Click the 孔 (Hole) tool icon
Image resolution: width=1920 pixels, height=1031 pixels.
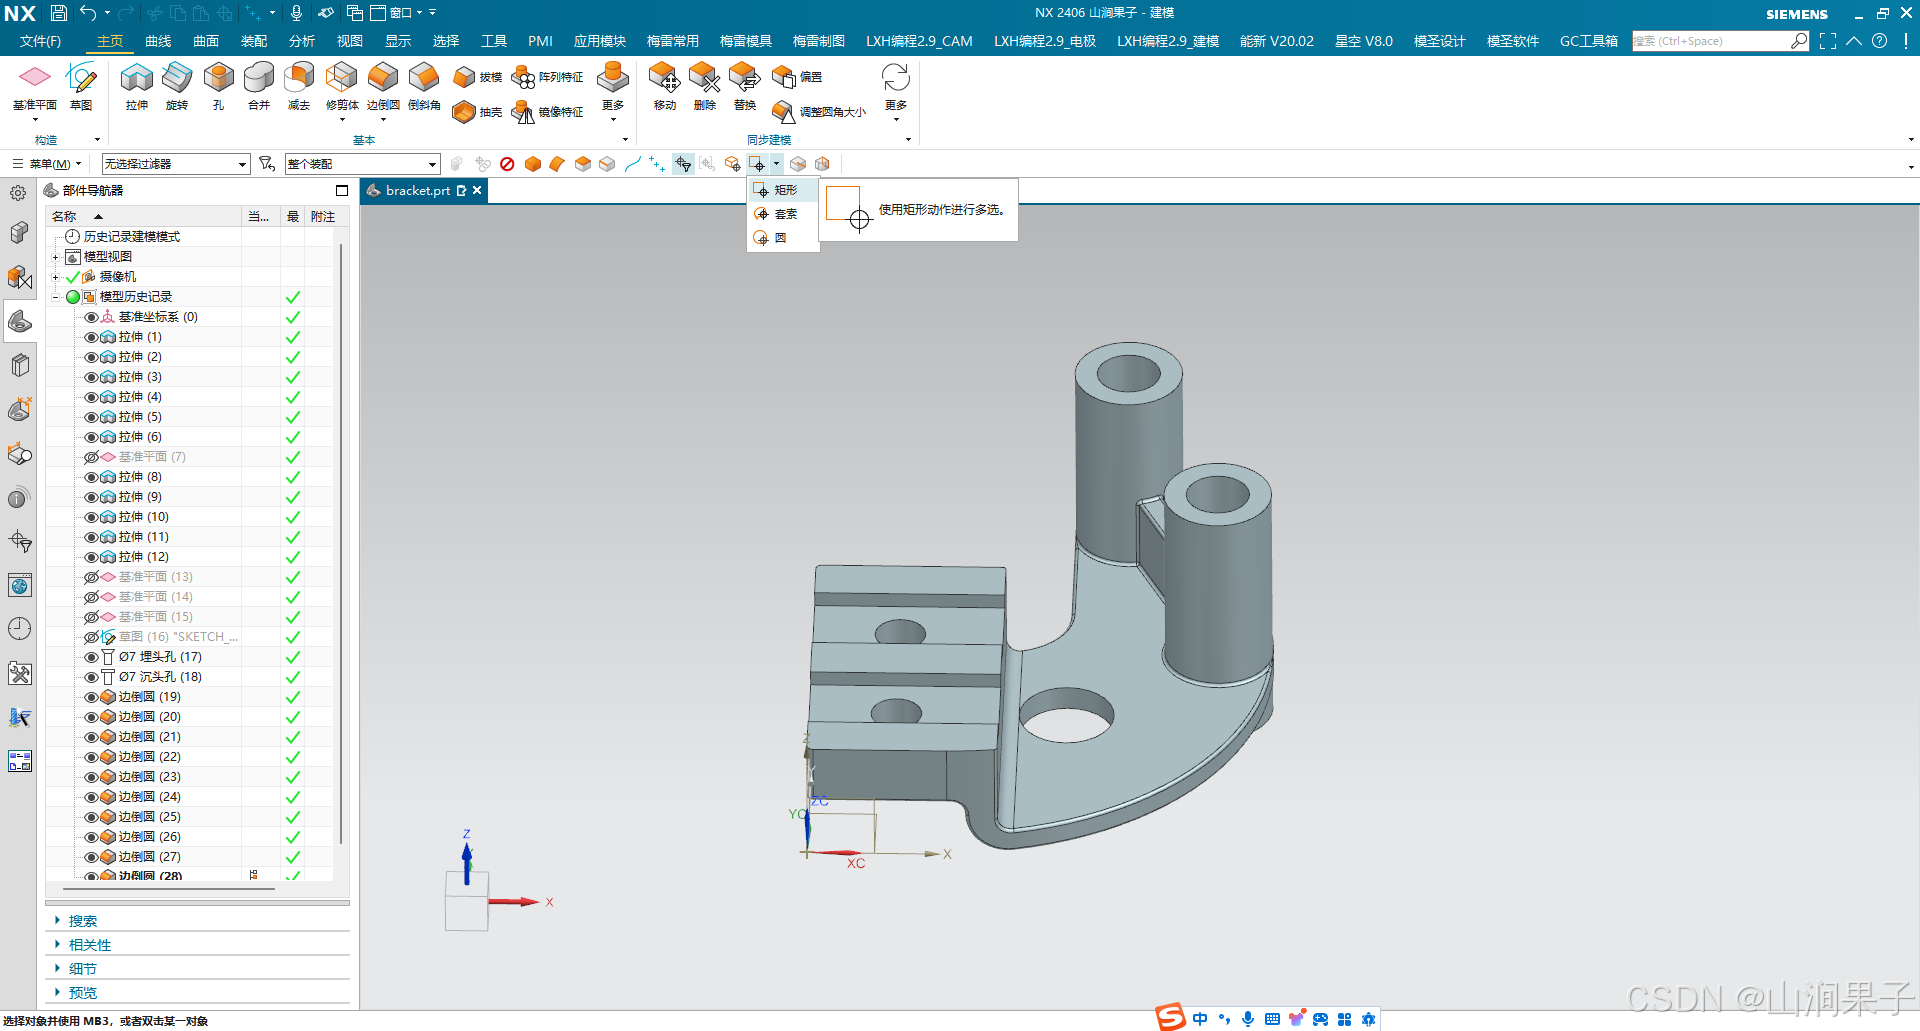(x=218, y=86)
